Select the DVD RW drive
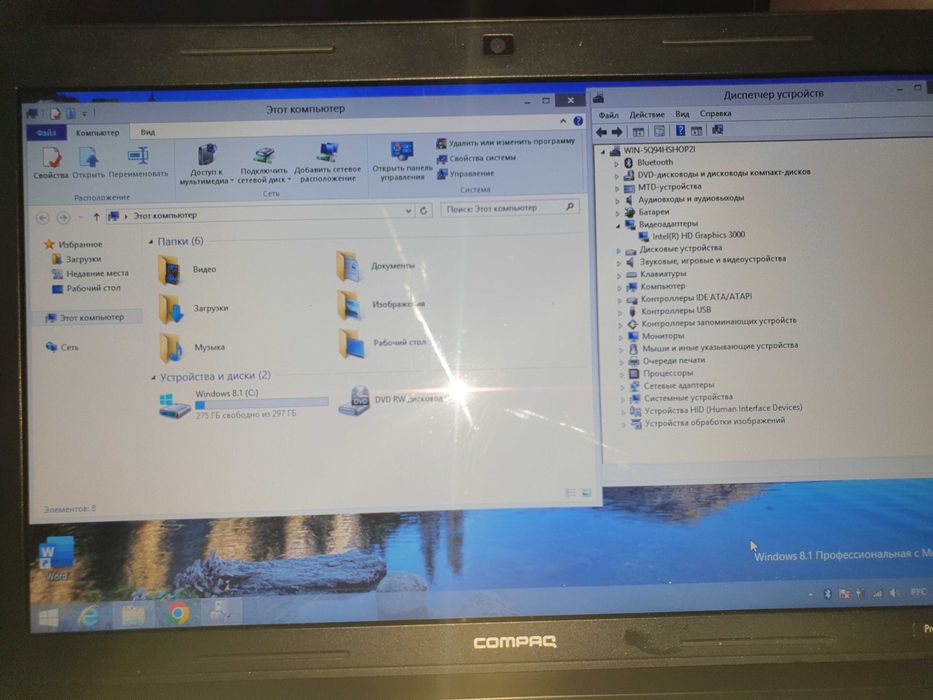Screen dimensions: 933x700 (393, 400)
